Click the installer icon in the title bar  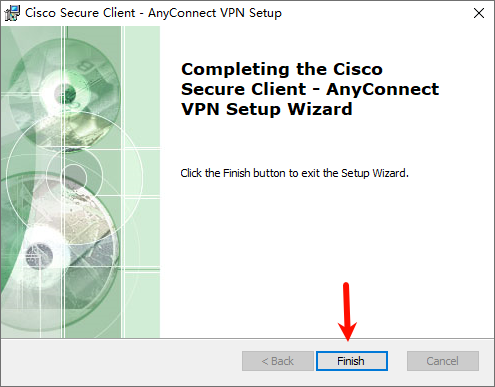pos(12,13)
